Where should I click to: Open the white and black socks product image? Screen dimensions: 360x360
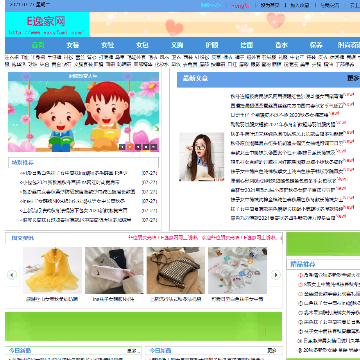click(x=114, y=270)
